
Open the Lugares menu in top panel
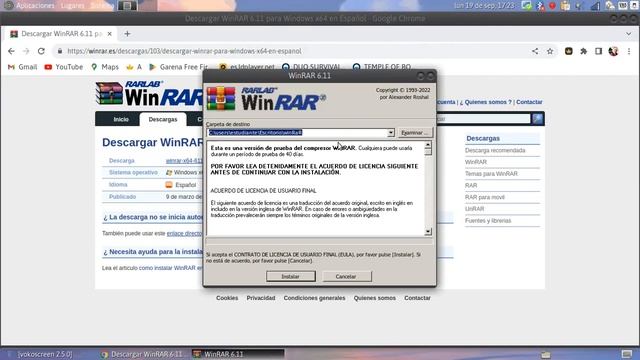pyautogui.click(x=72, y=6)
